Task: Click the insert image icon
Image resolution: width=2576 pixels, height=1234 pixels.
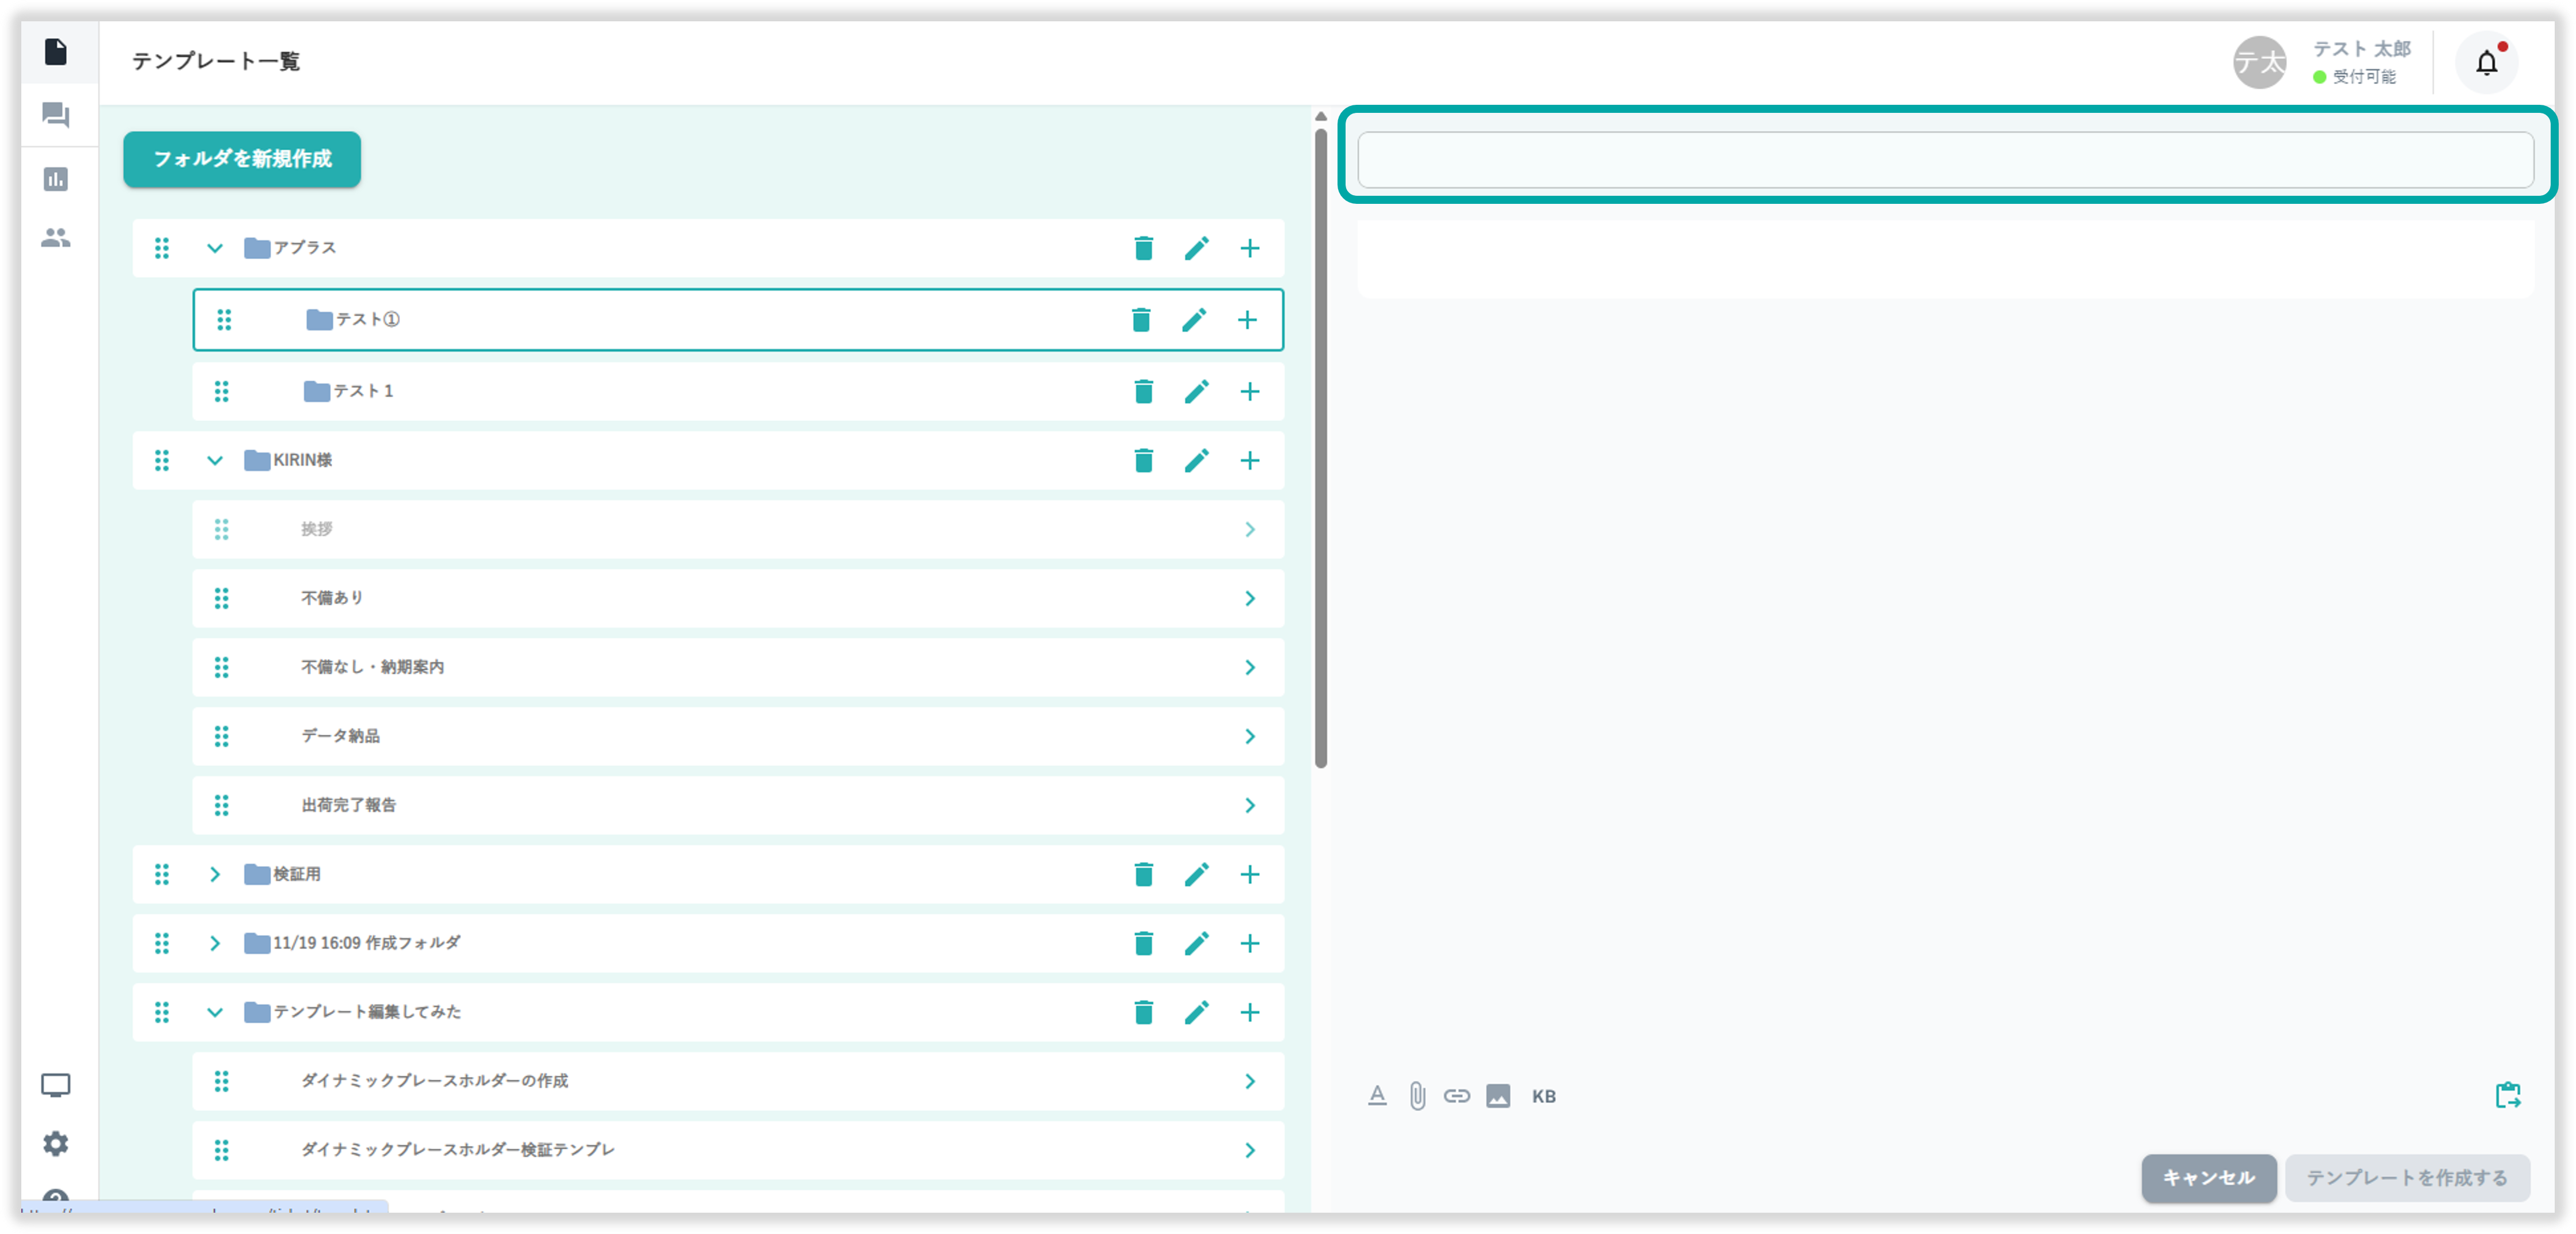Action: tap(1497, 1096)
